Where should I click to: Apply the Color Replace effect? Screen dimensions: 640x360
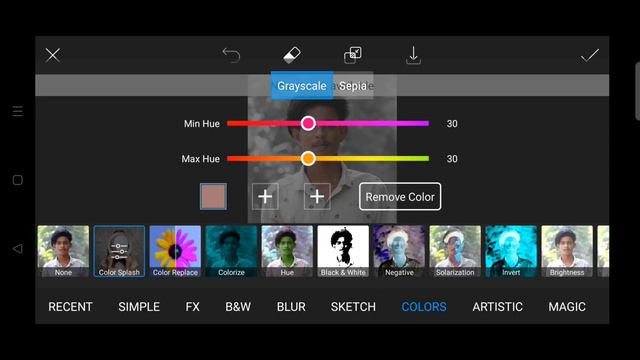(175, 251)
